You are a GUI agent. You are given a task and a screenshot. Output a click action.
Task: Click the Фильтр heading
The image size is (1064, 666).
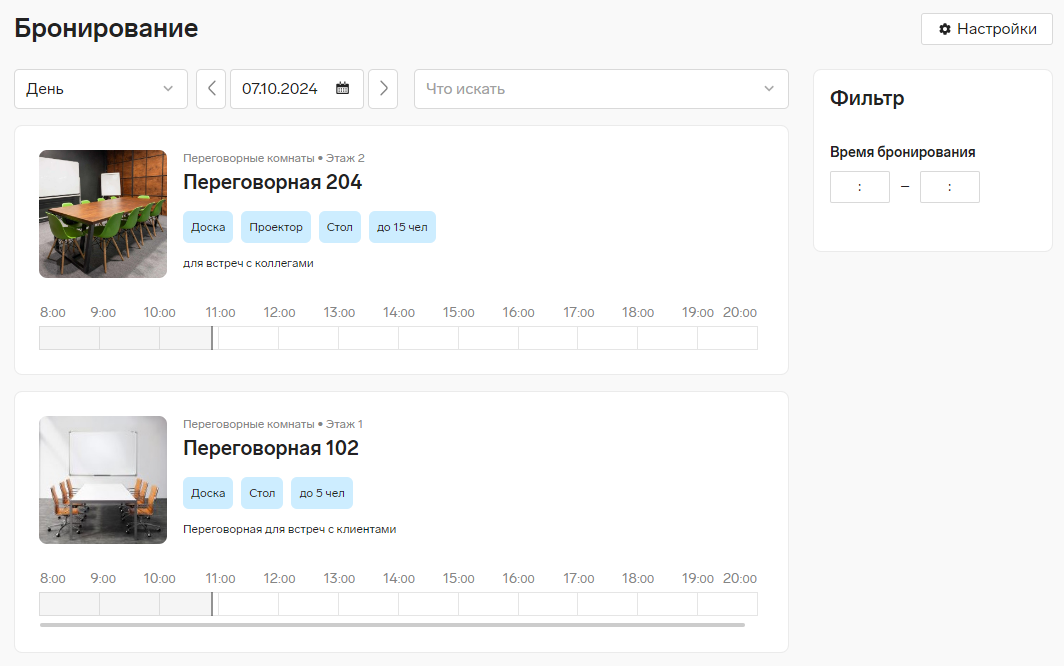[x=867, y=98]
